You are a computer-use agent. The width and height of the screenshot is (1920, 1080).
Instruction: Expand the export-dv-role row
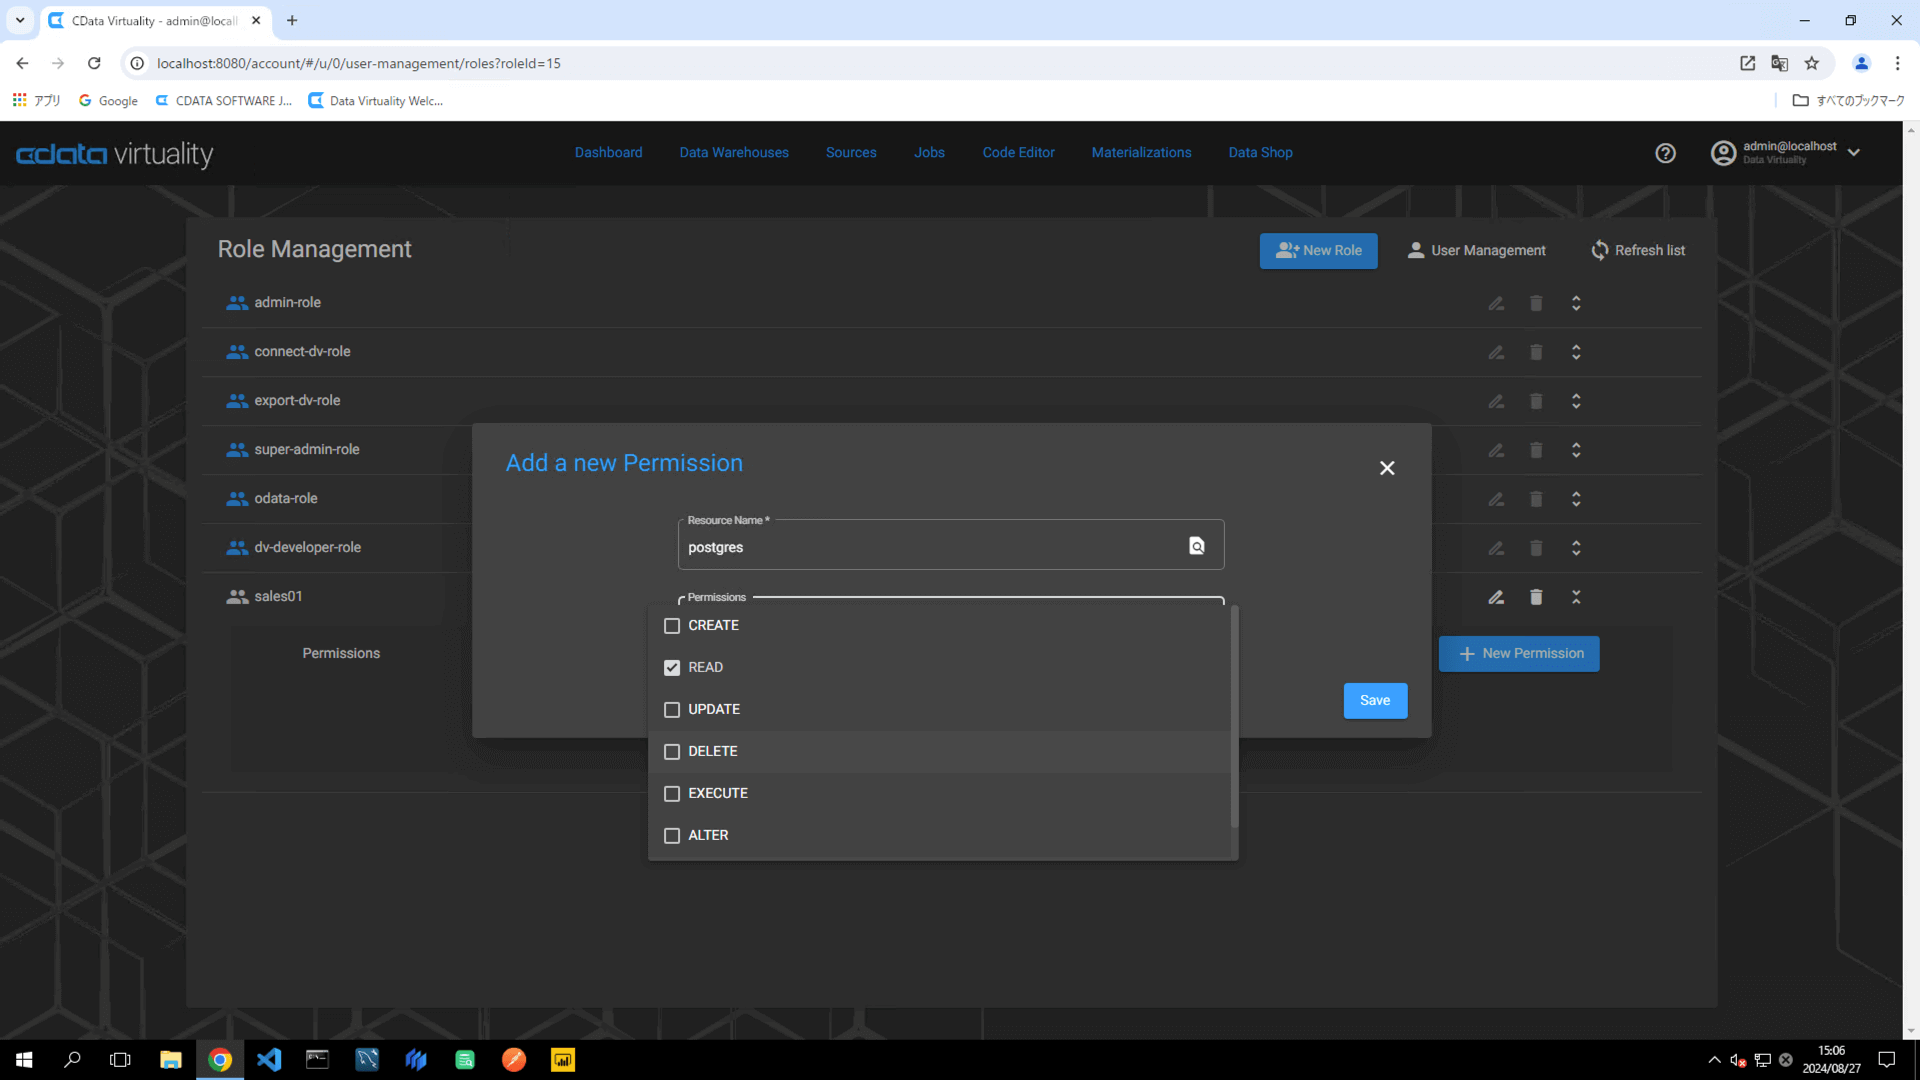[1576, 401]
